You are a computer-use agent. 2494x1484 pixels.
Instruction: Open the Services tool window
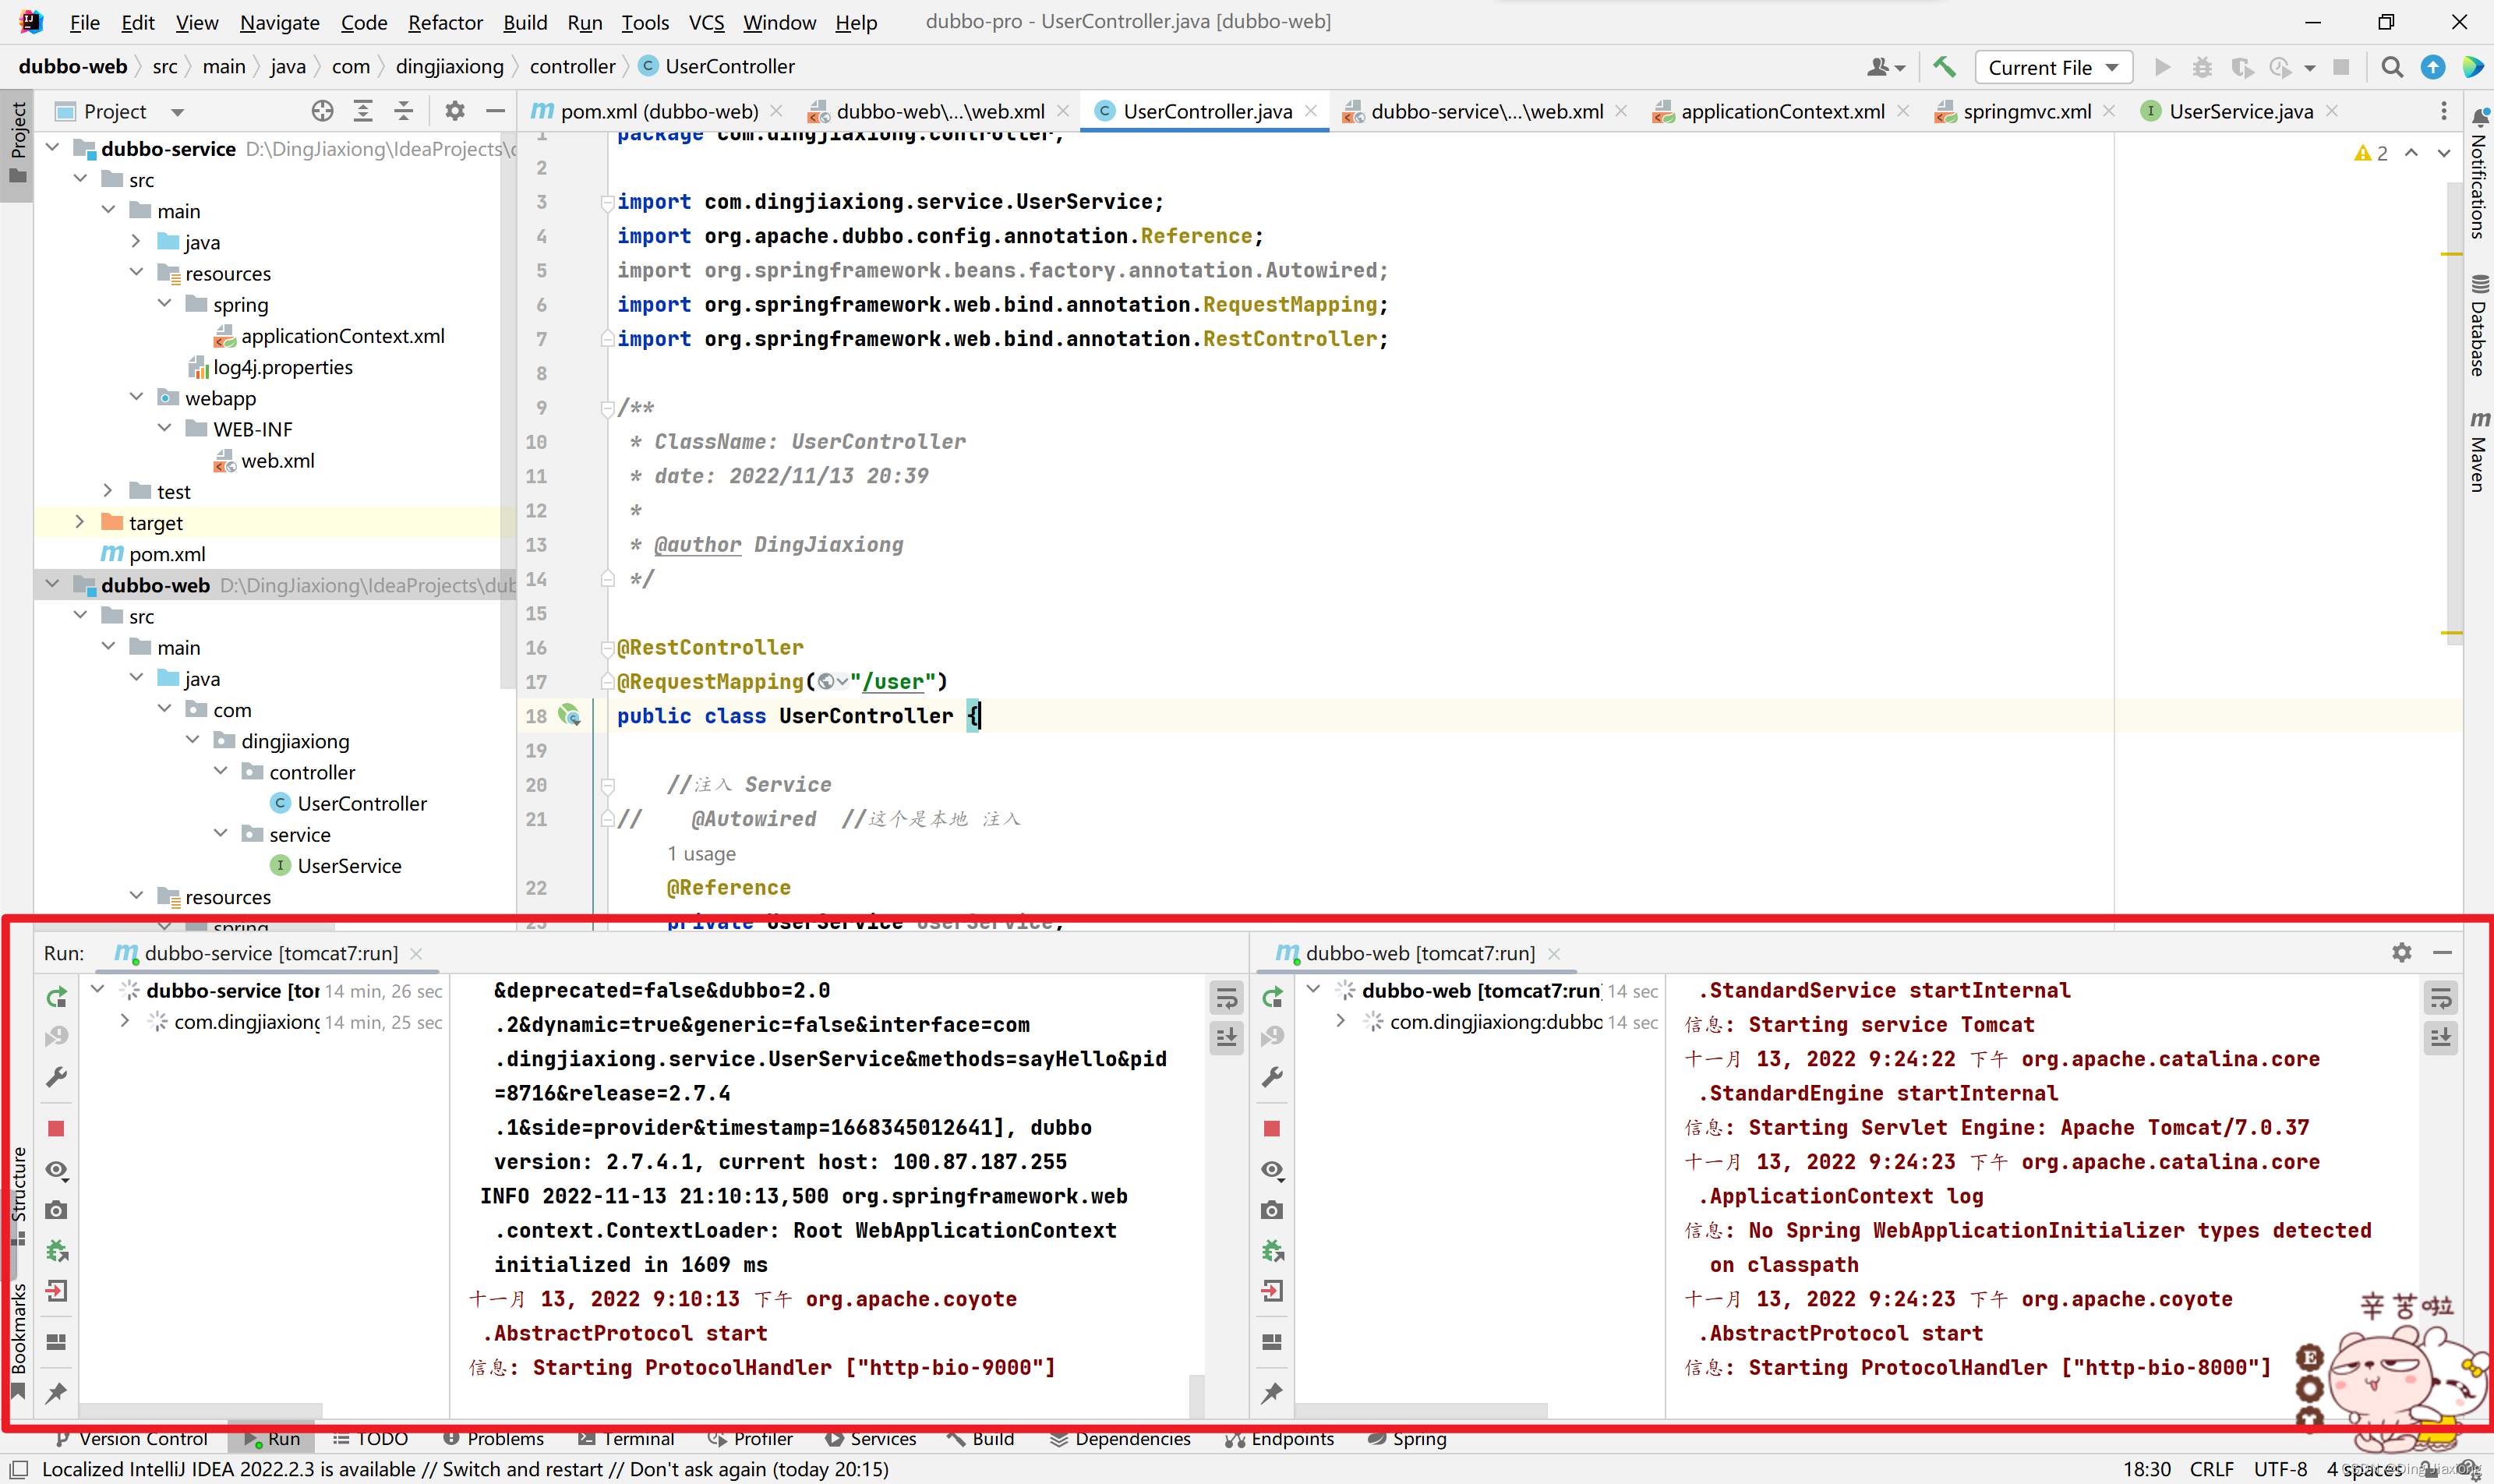[871, 1438]
